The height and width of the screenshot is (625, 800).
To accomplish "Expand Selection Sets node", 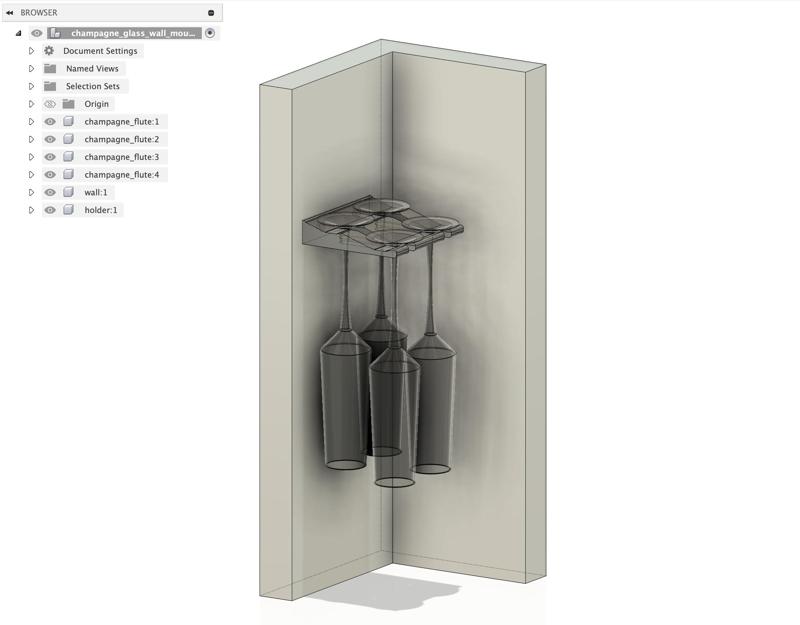I will 31,86.
